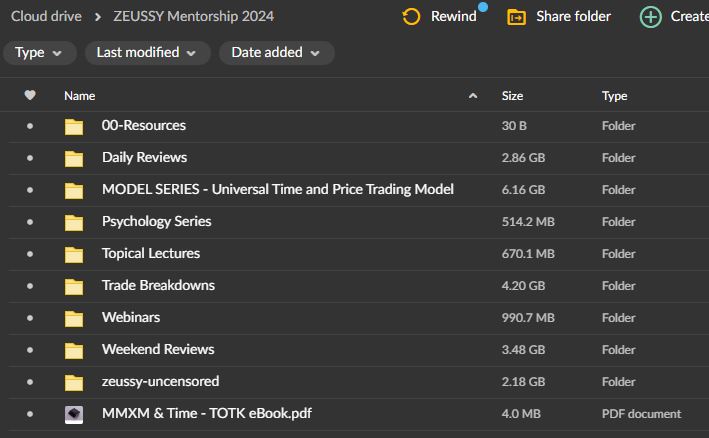Click the Create plus circle icon
The width and height of the screenshot is (709, 438).
[651, 17]
